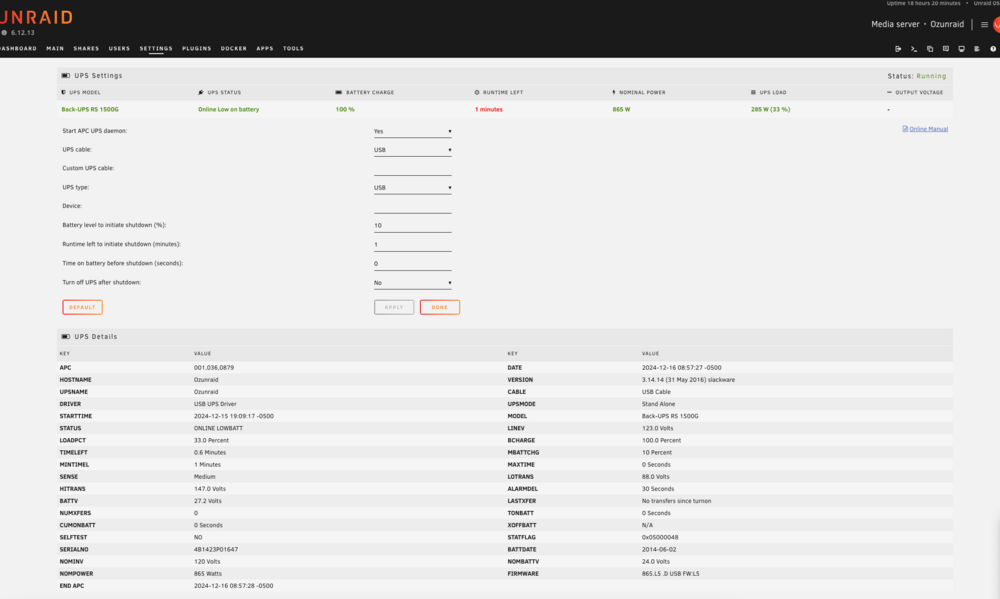1000x599 pixels.
Task: Click the Back-UPS RS 1500G model value in the summary row
Action: tap(90, 110)
